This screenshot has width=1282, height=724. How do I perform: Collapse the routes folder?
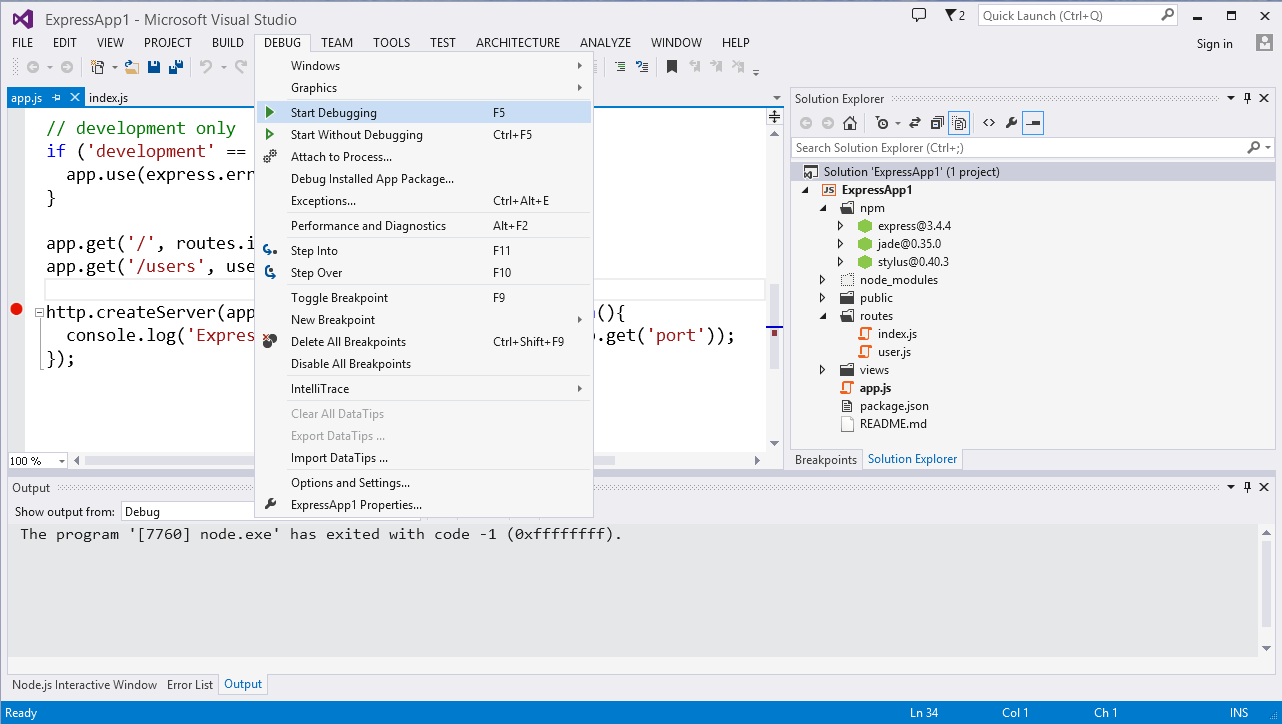(823, 315)
